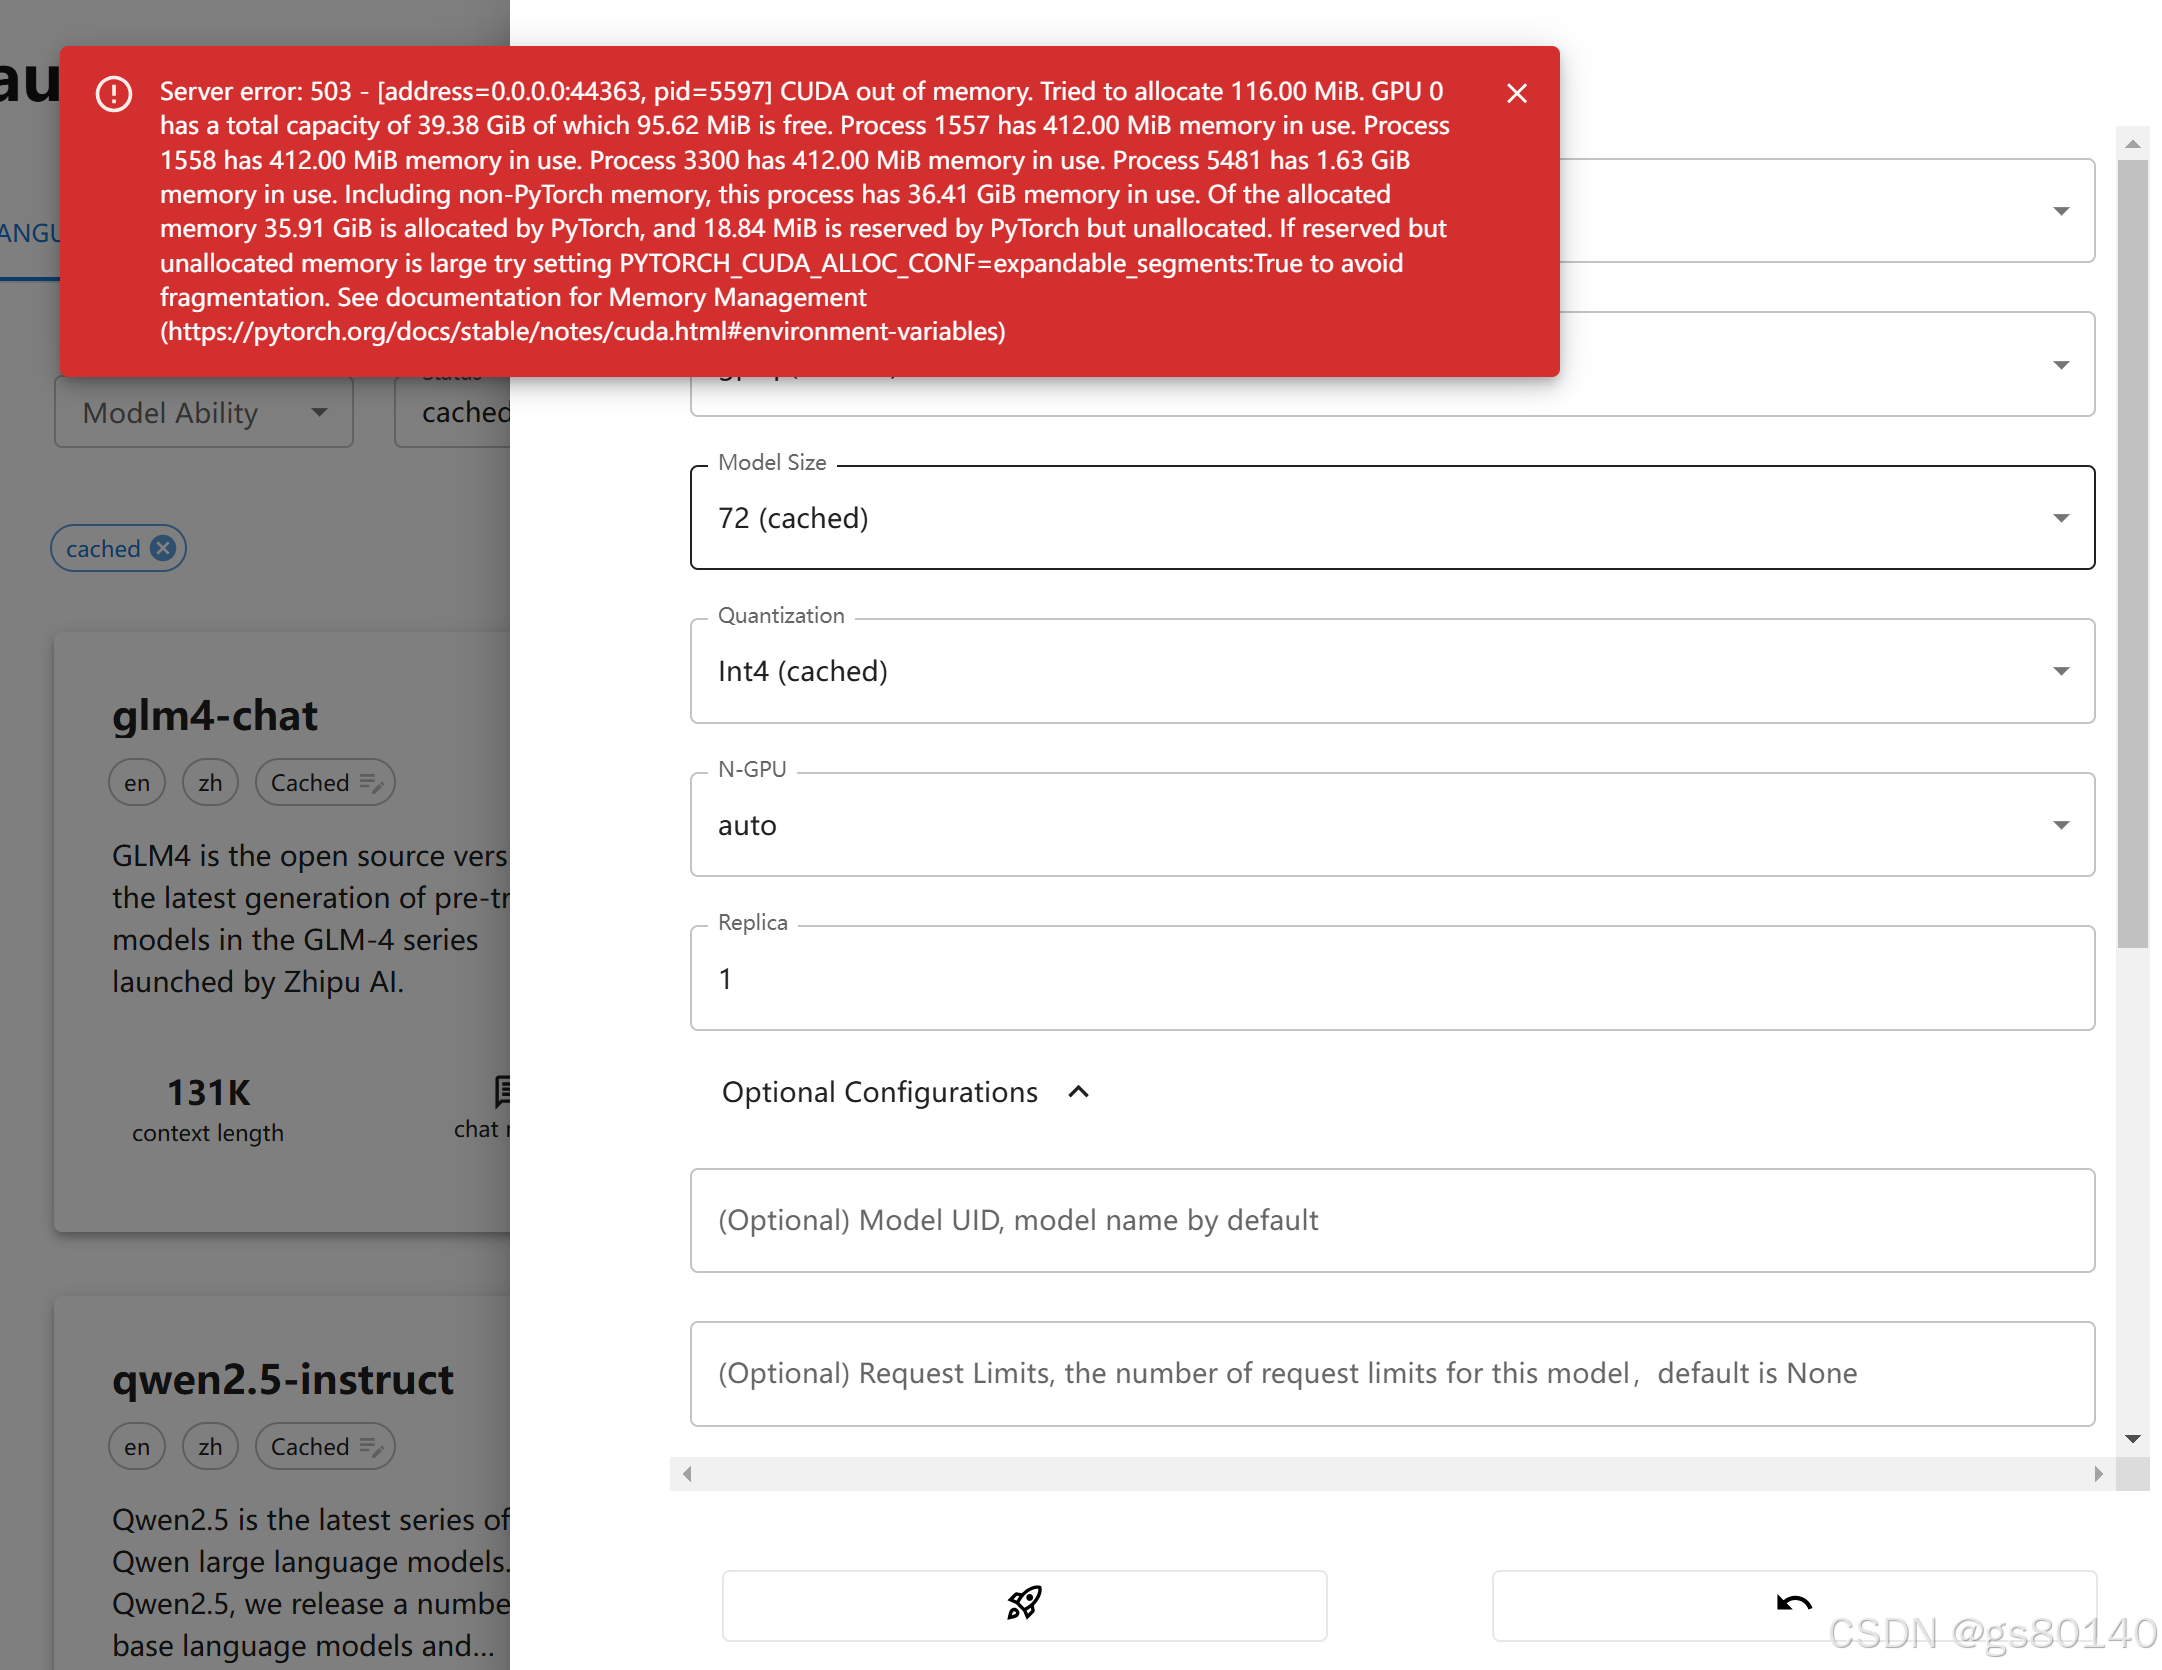Remove the cached filter chip

pos(163,548)
